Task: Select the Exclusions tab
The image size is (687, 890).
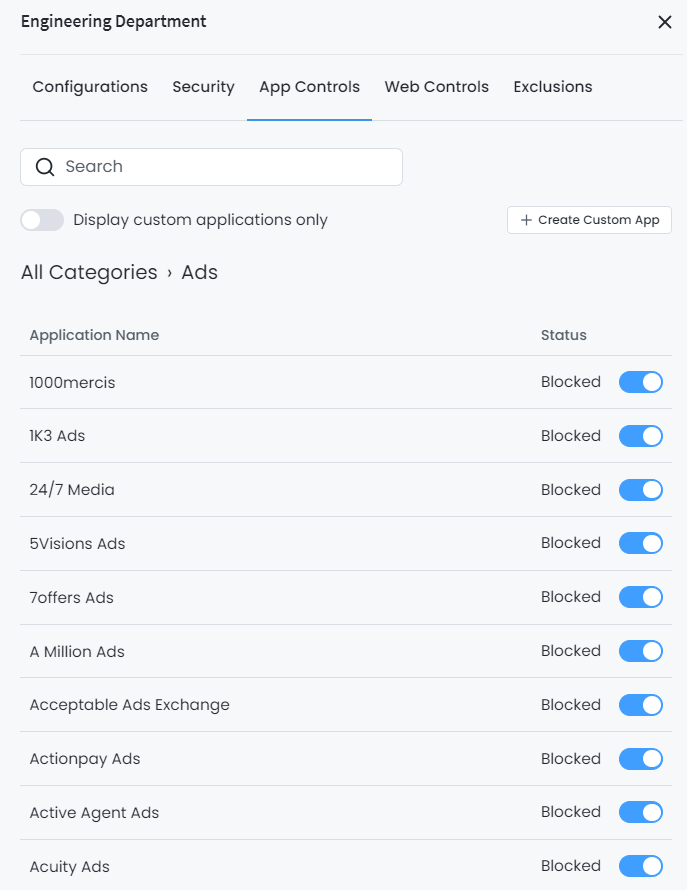Action: tap(552, 87)
